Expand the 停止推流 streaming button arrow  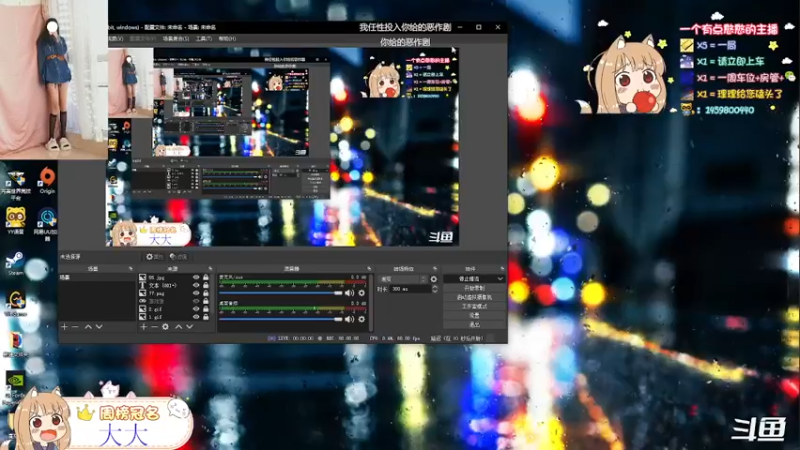[500, 279]
